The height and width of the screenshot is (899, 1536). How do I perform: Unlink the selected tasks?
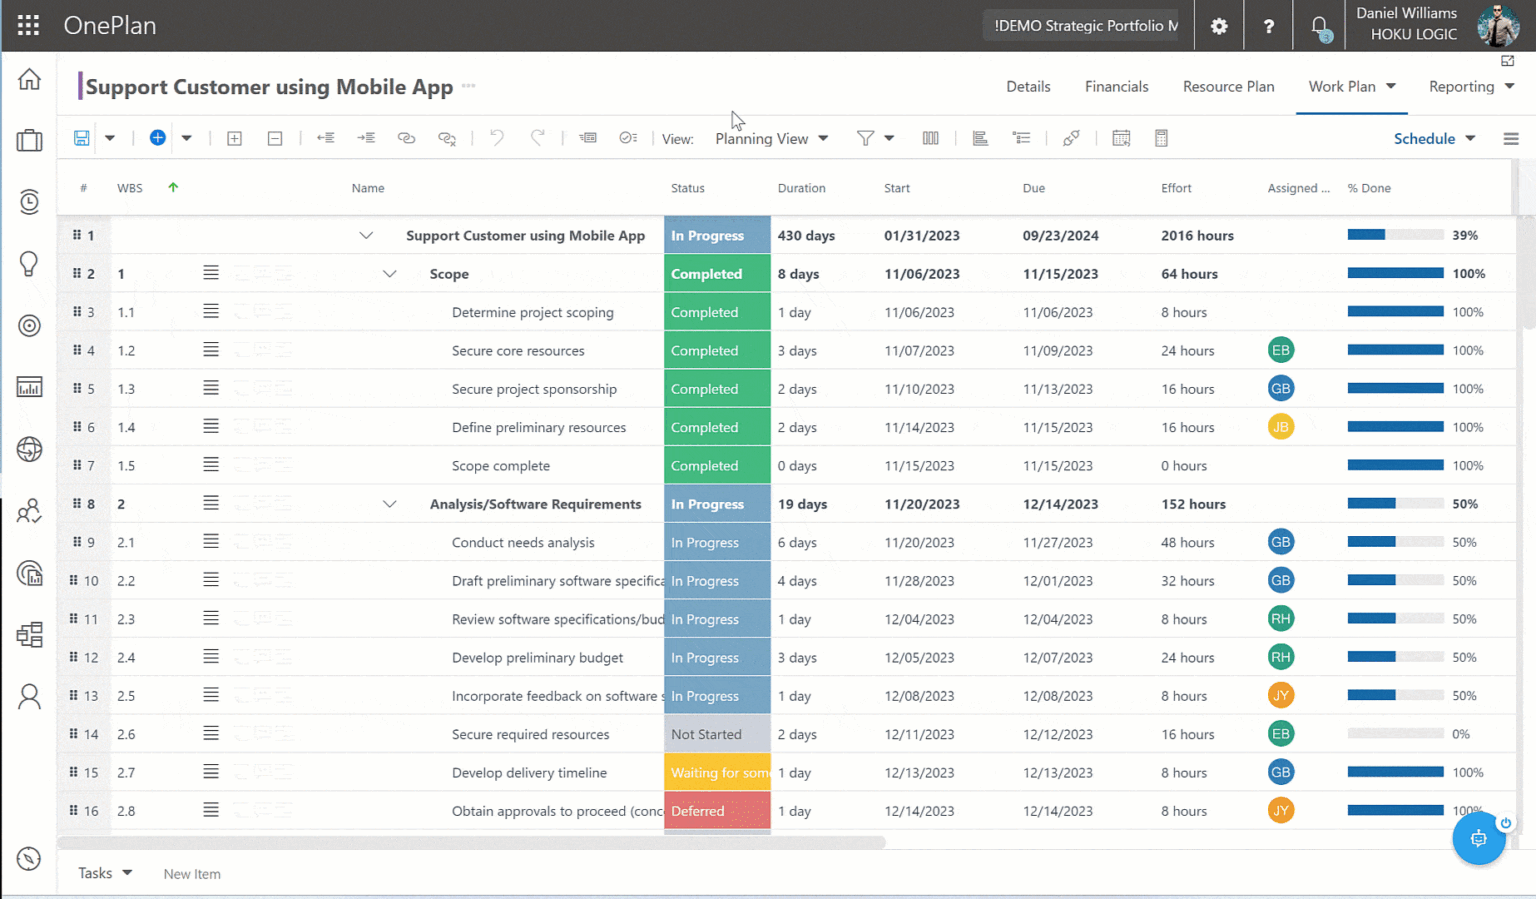tap(447, 138)
